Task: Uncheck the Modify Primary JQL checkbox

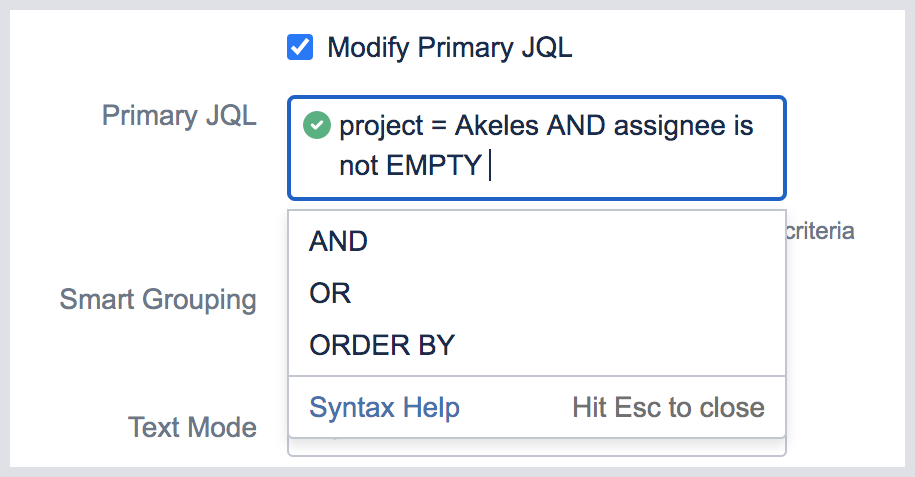Action: 300,47
